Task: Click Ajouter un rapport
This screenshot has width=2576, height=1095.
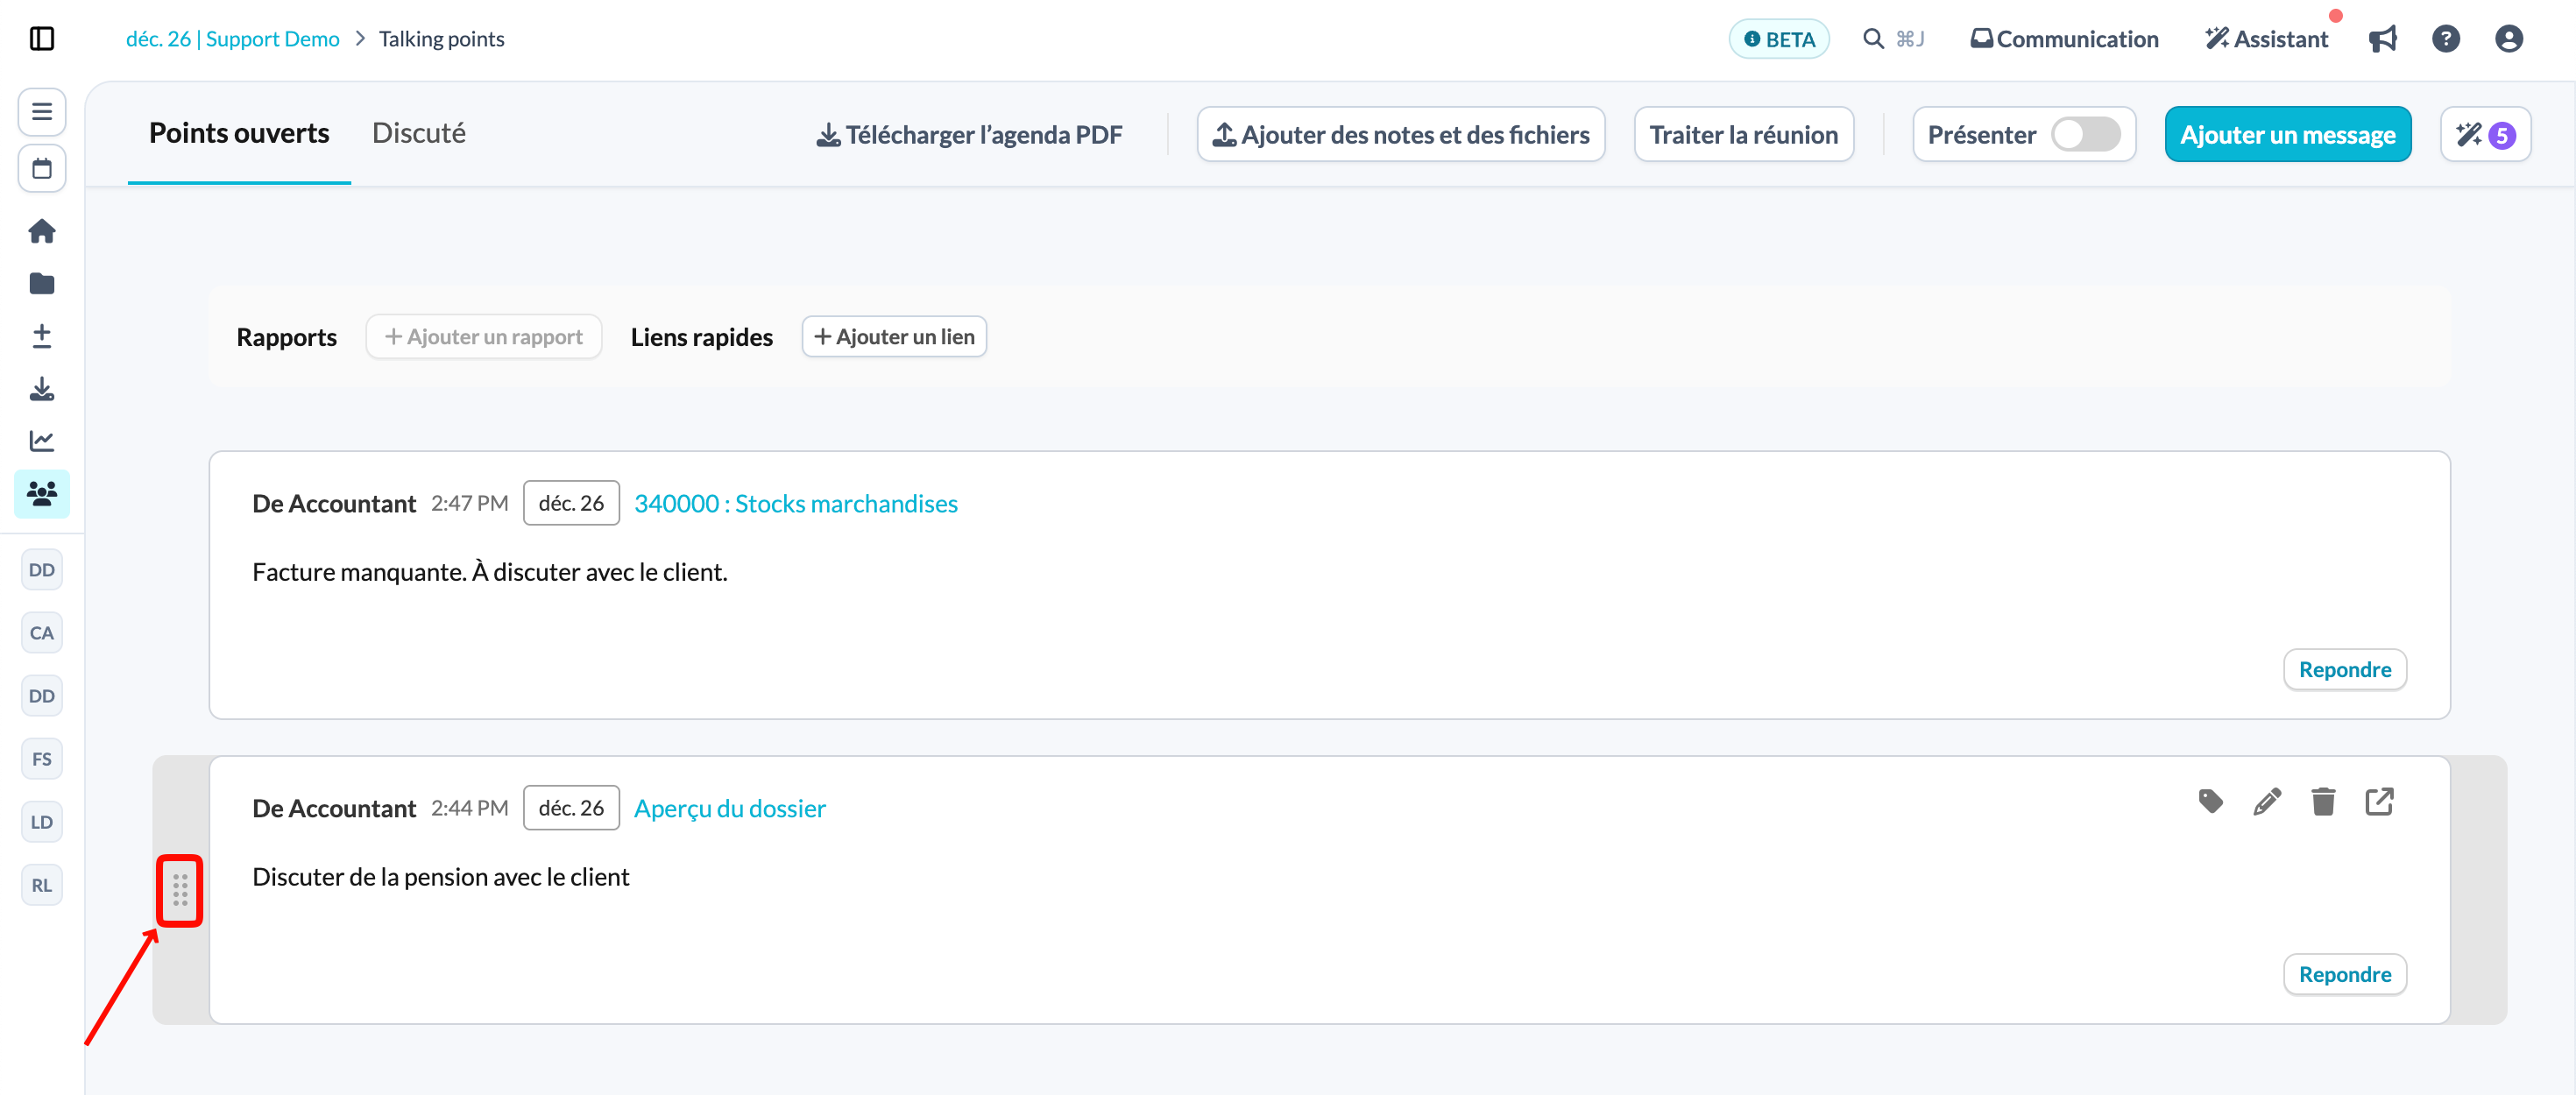Action: point(483,337)
